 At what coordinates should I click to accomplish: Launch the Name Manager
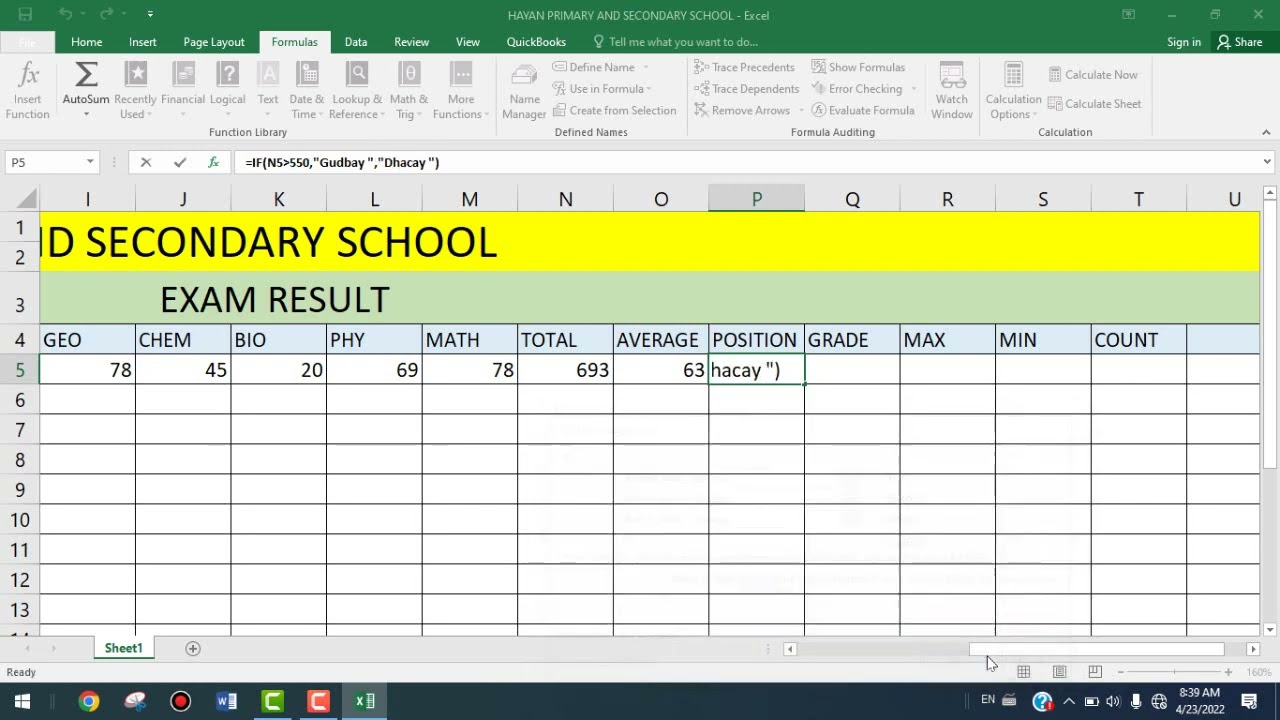tap(524, 90)
